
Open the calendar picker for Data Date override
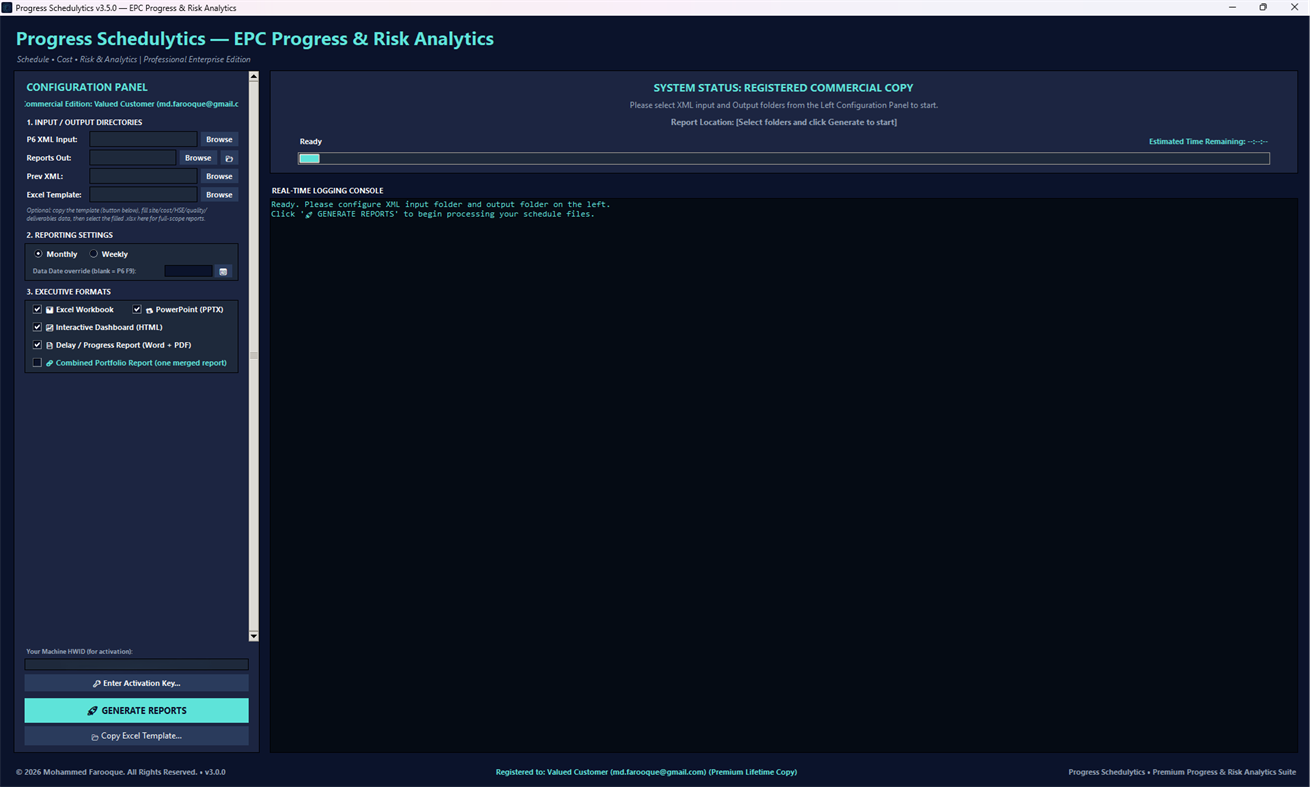pyautogui.click(x=223, y=271)
